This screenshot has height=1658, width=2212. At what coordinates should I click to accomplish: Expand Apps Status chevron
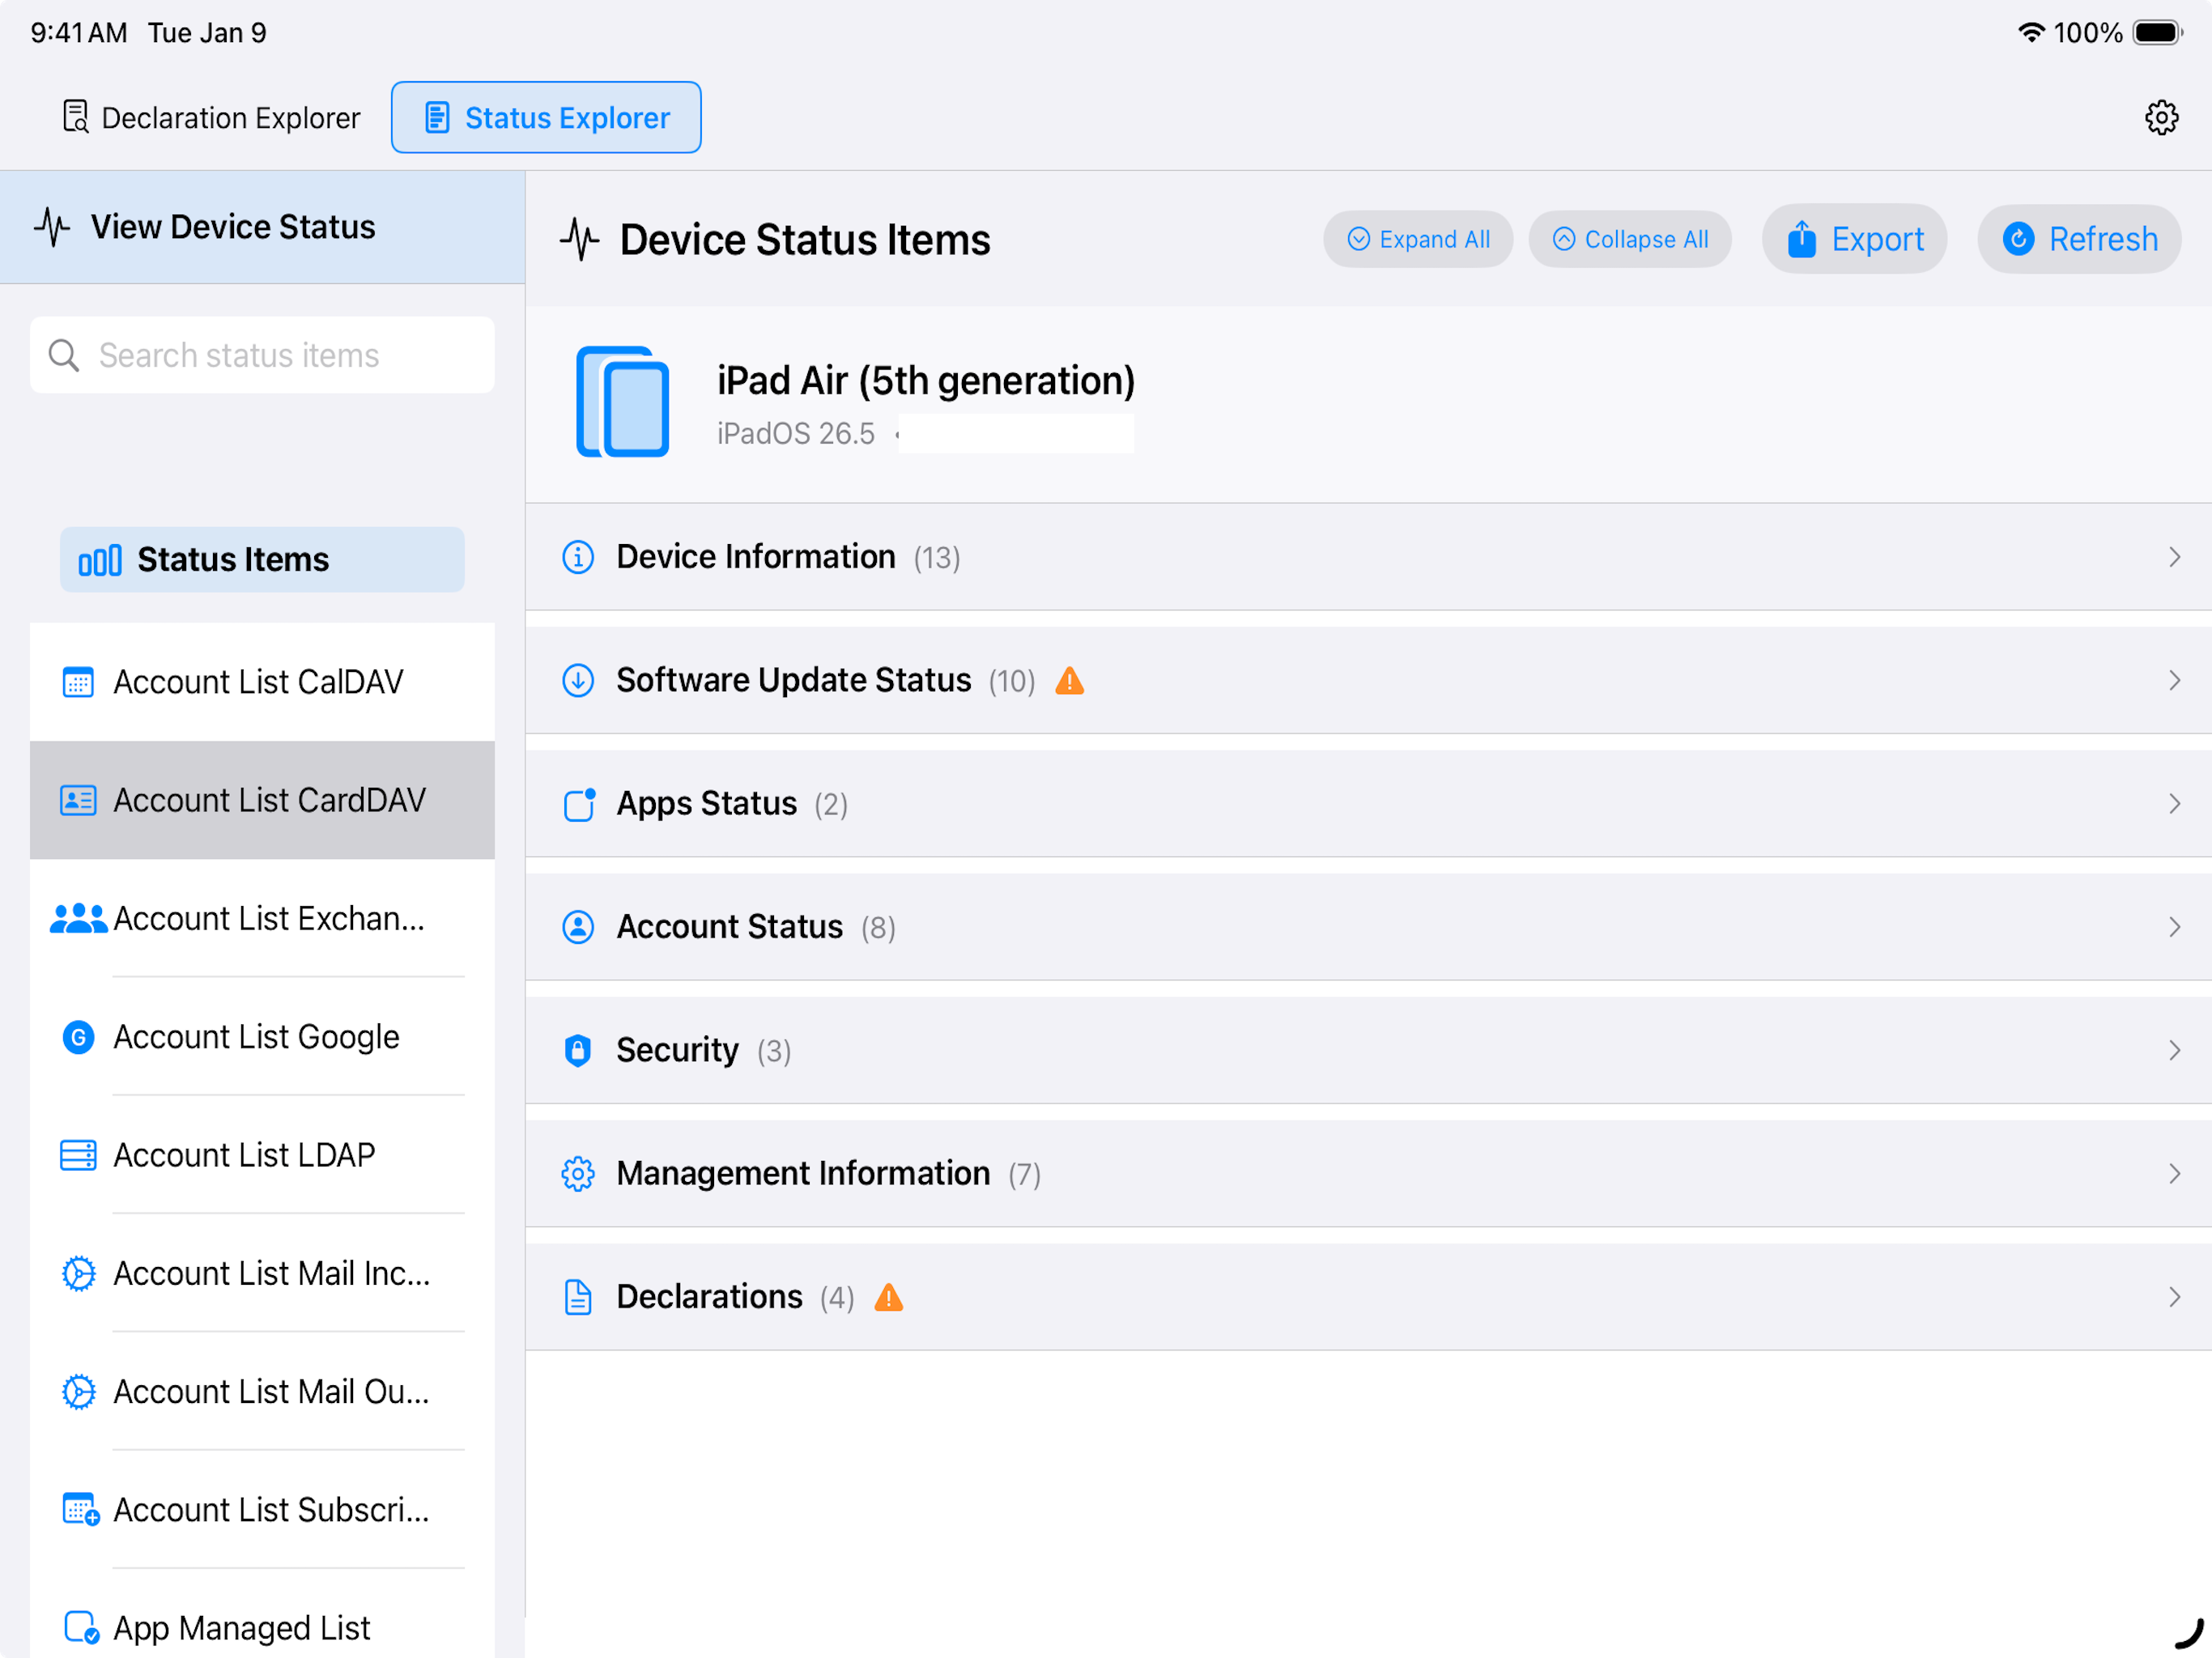click(x=2174, y=804)
